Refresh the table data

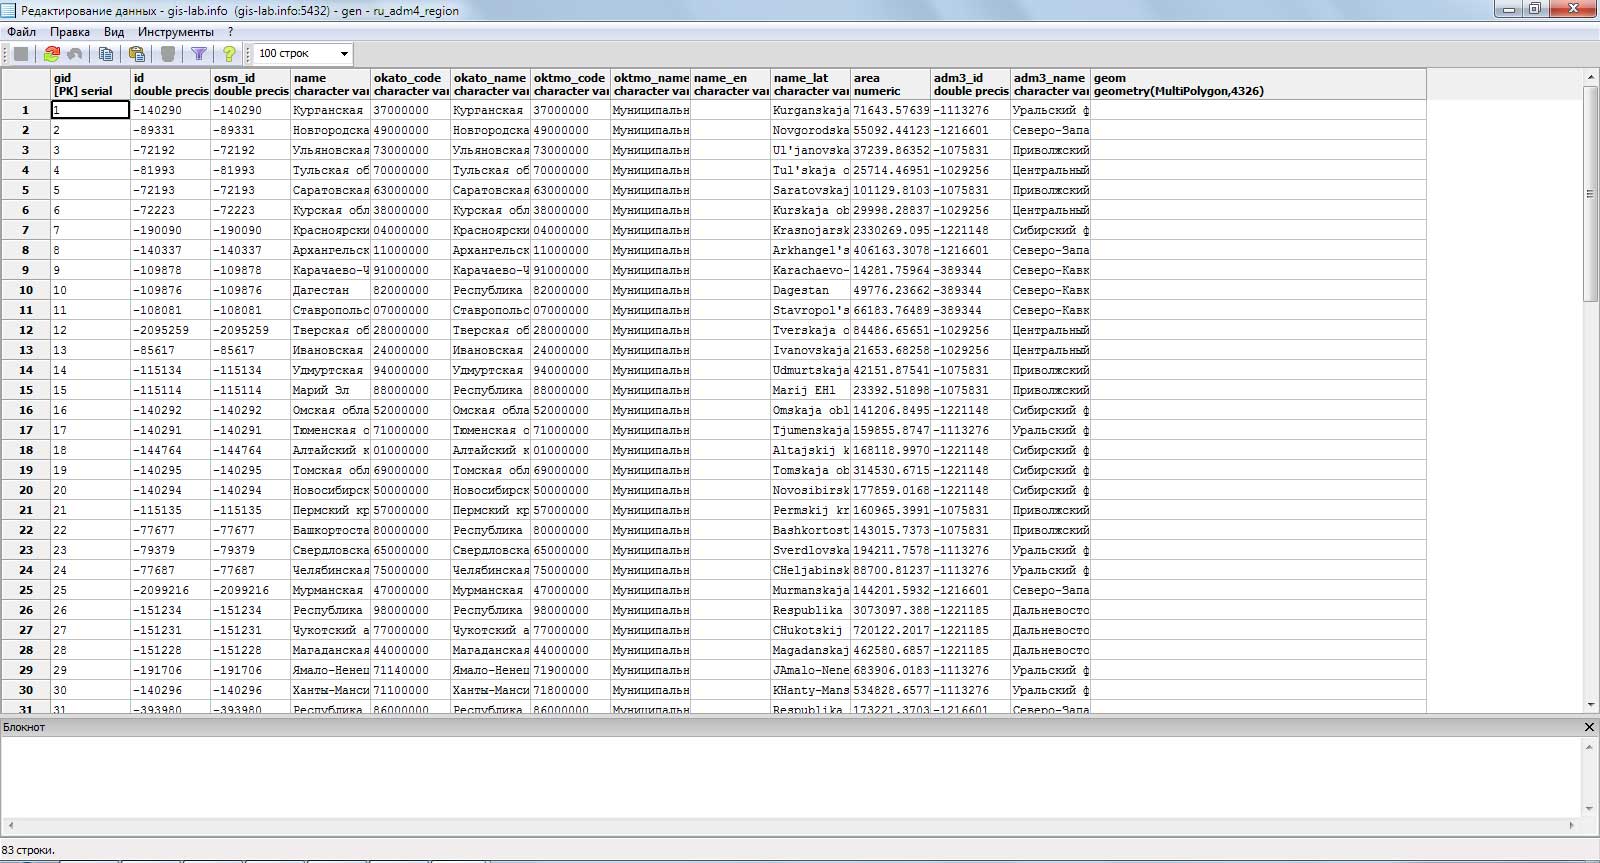pos(52,54)
